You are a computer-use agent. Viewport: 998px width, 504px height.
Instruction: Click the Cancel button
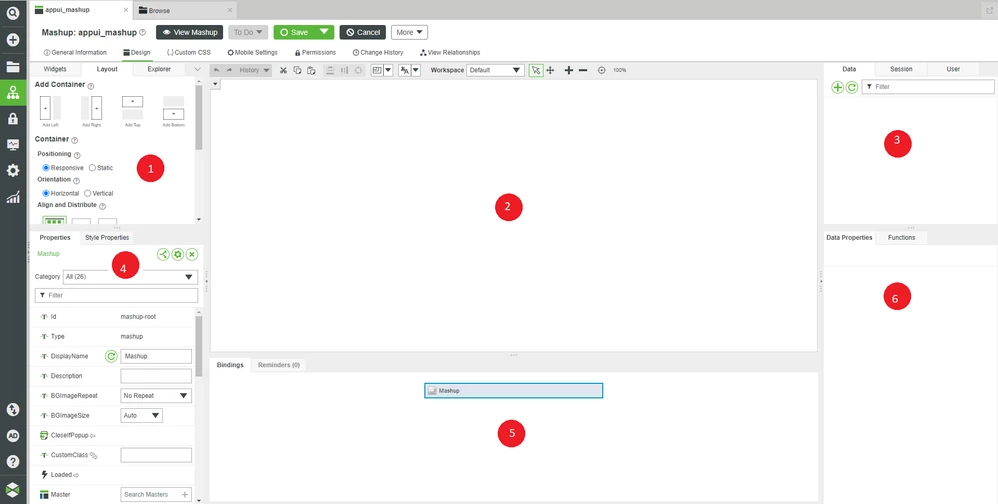pos(363,32)
